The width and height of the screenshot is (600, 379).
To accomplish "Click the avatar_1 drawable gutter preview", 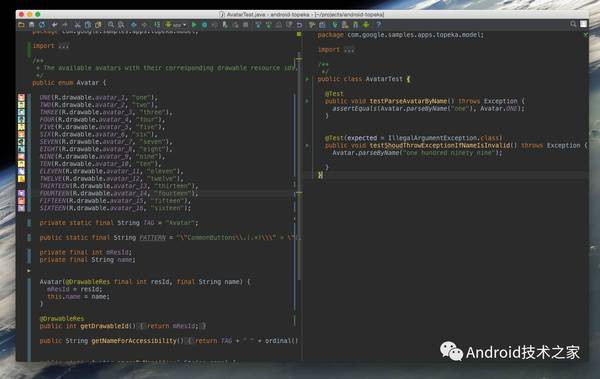I will [x=21, y=98].
